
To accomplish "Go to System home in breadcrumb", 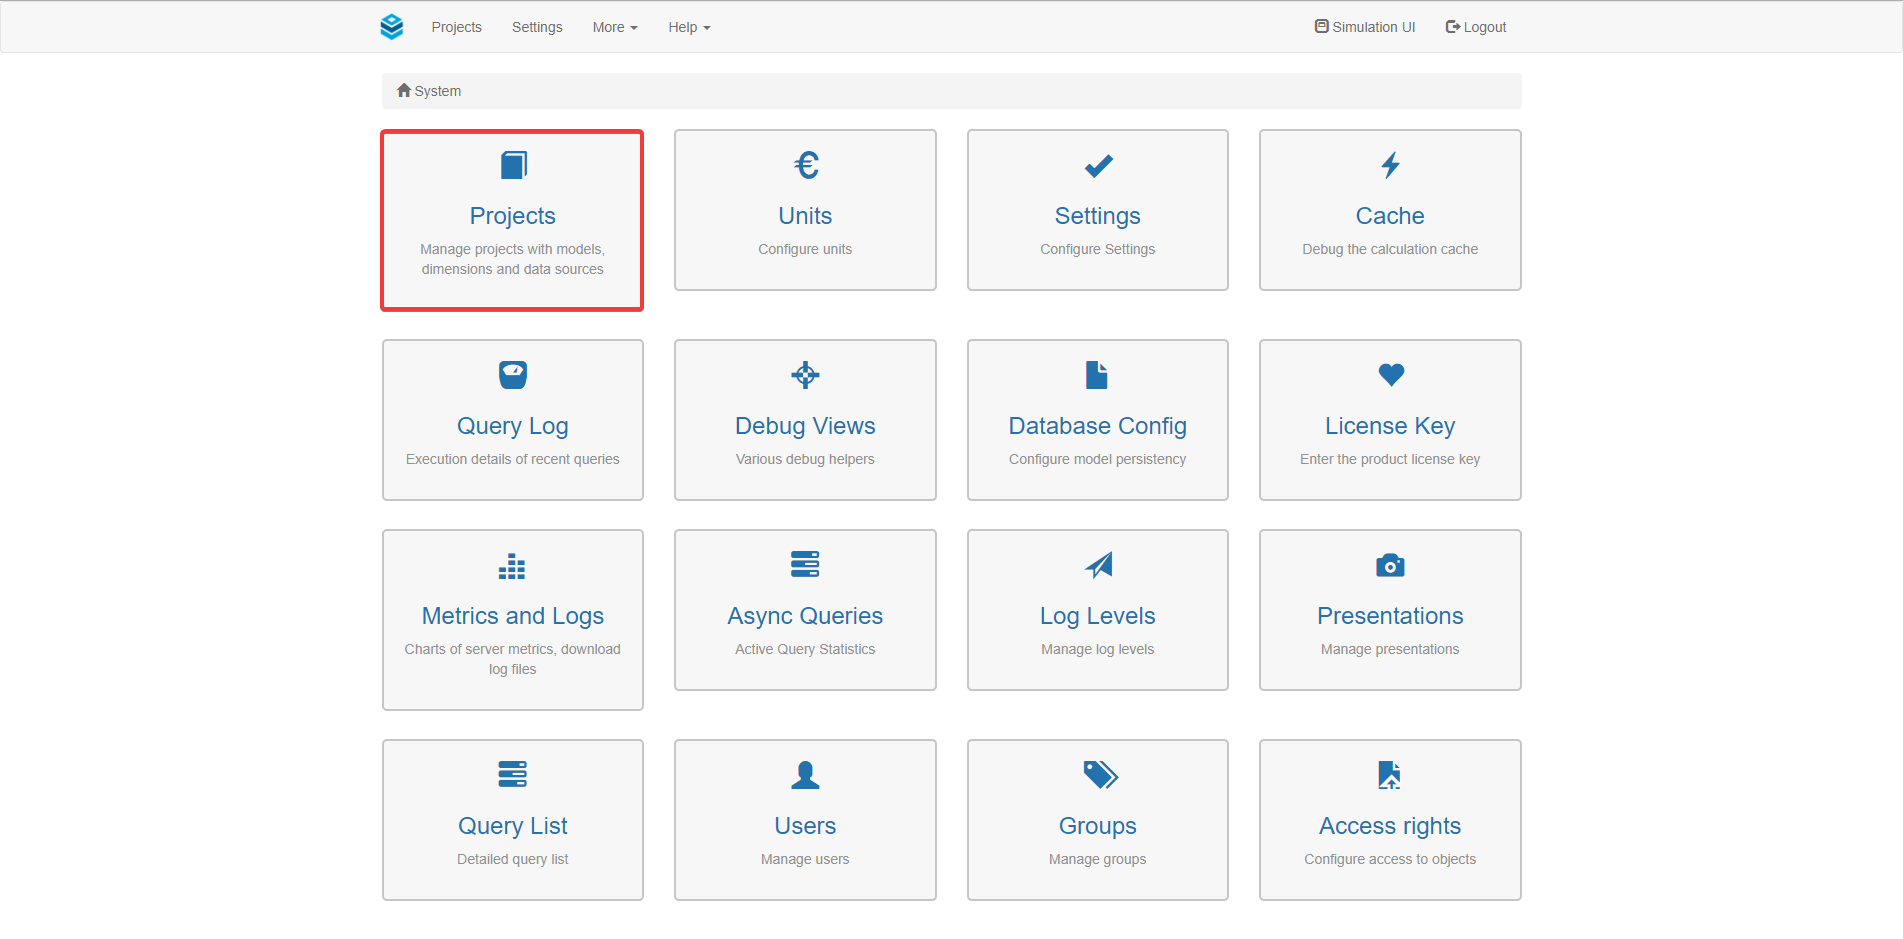I will click(x=430, y=91).
